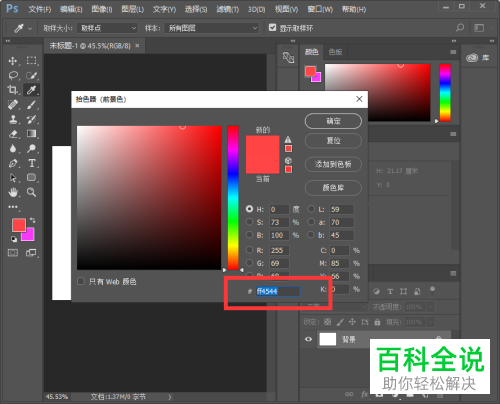500x404 pixels.
Task: Switch to the Swatches tab
Action: [335, 52]
